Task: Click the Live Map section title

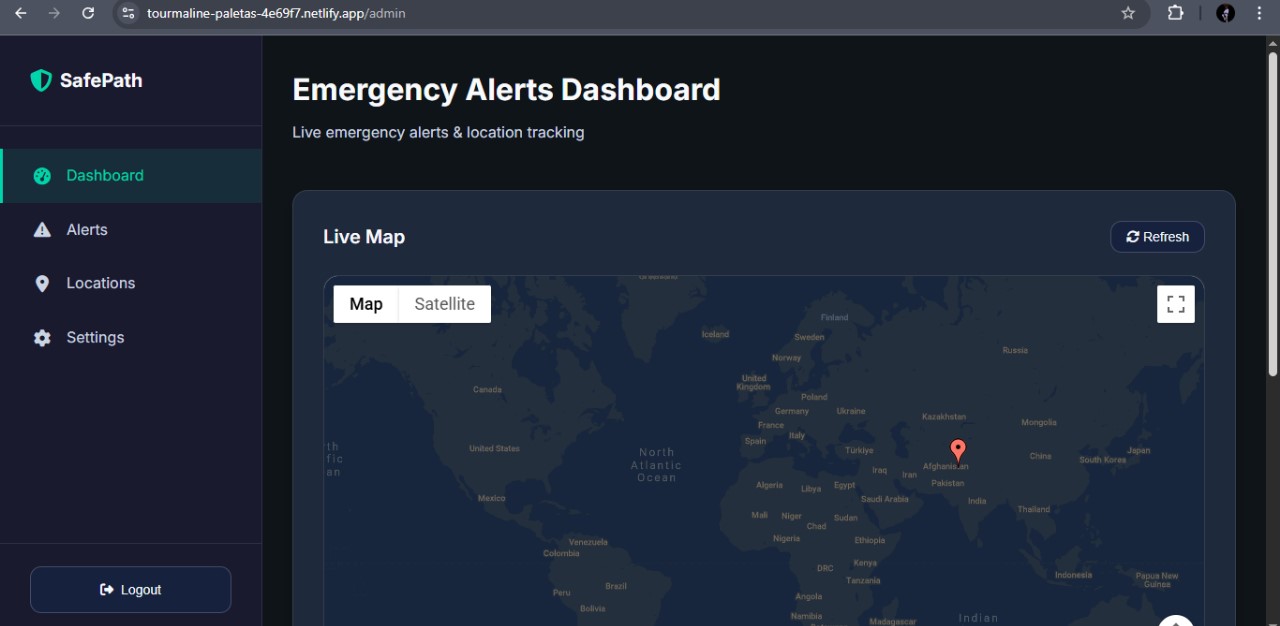Action: [x=364, y=237]
